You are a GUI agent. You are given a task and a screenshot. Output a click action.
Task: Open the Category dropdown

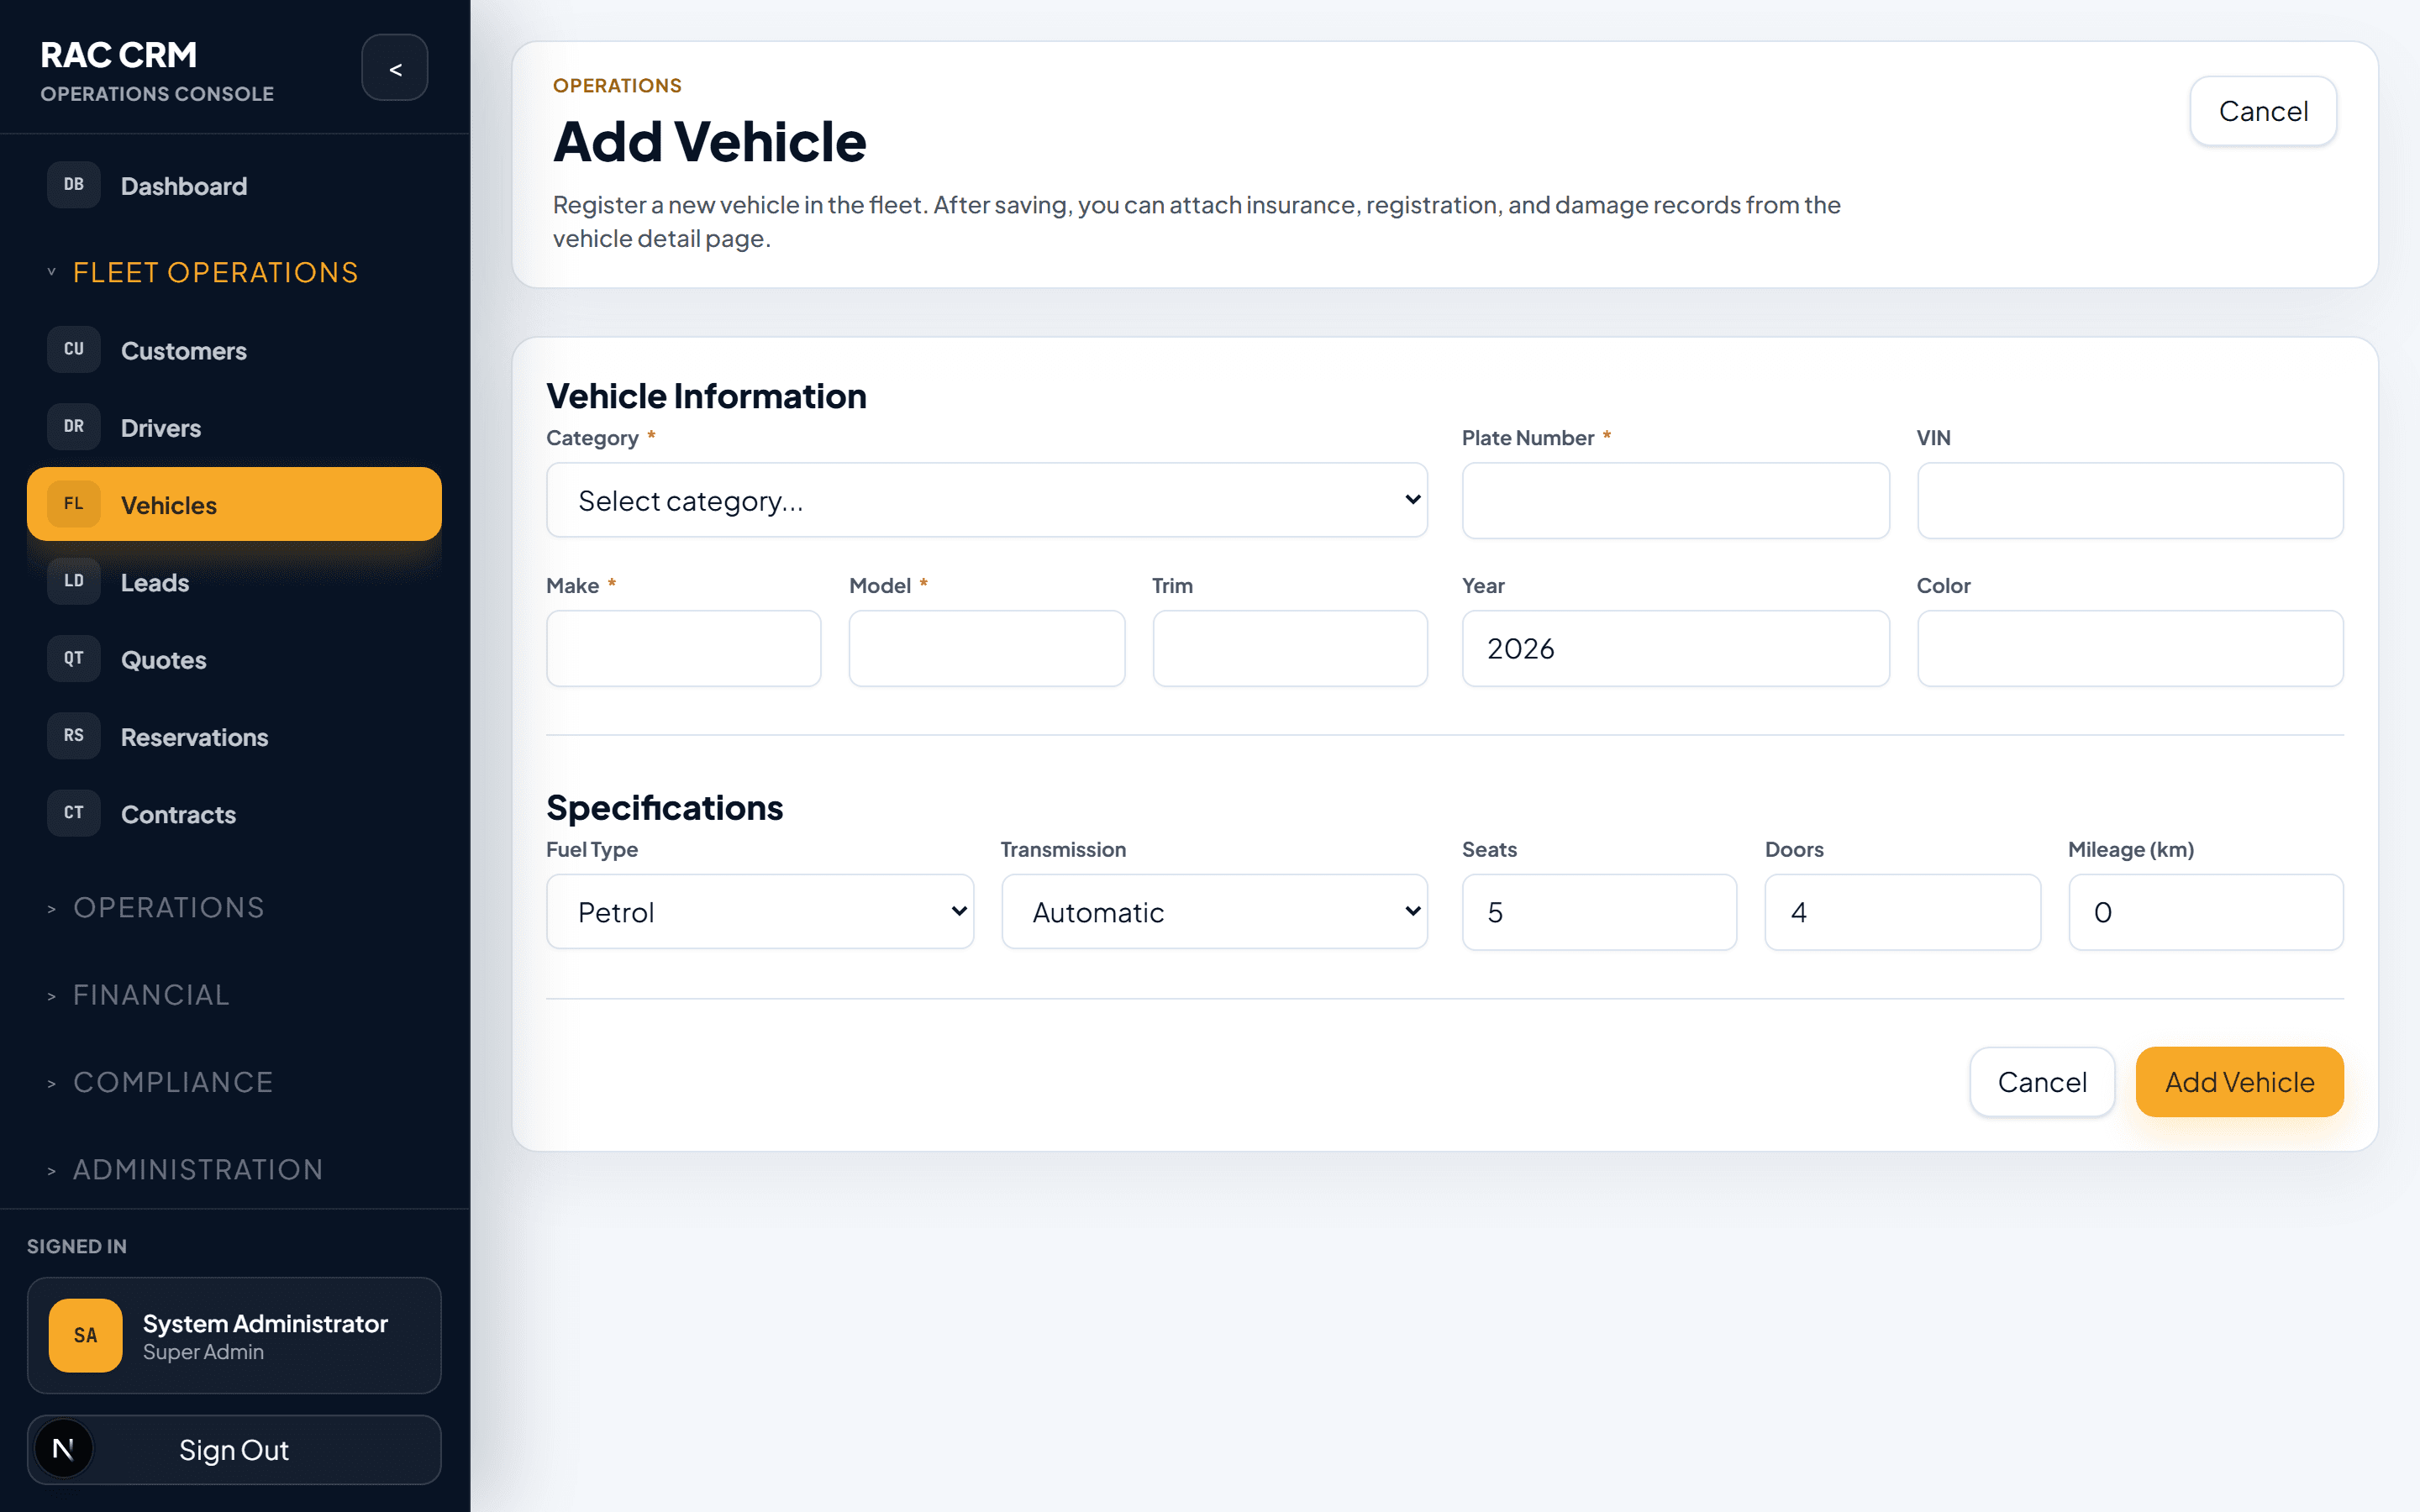coord(987,500)
